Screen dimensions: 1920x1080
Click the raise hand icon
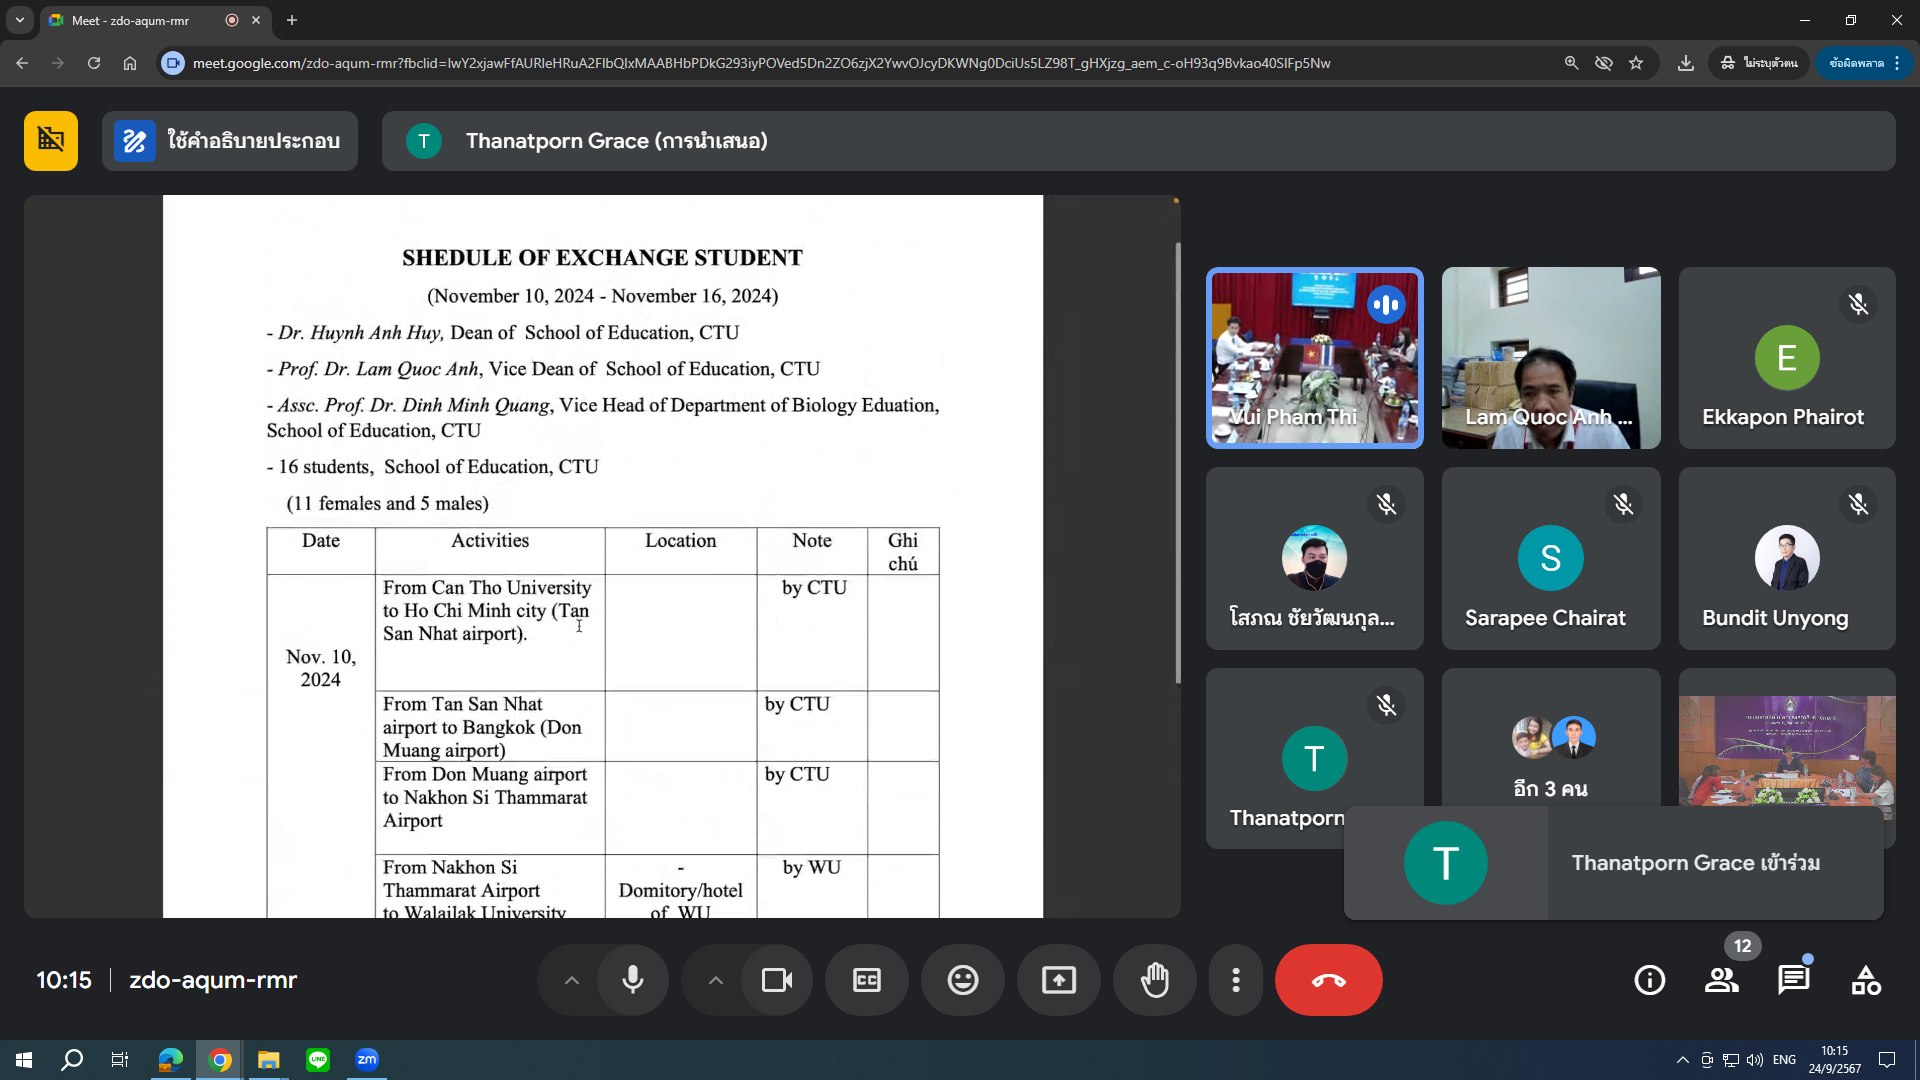[1154, 980]
